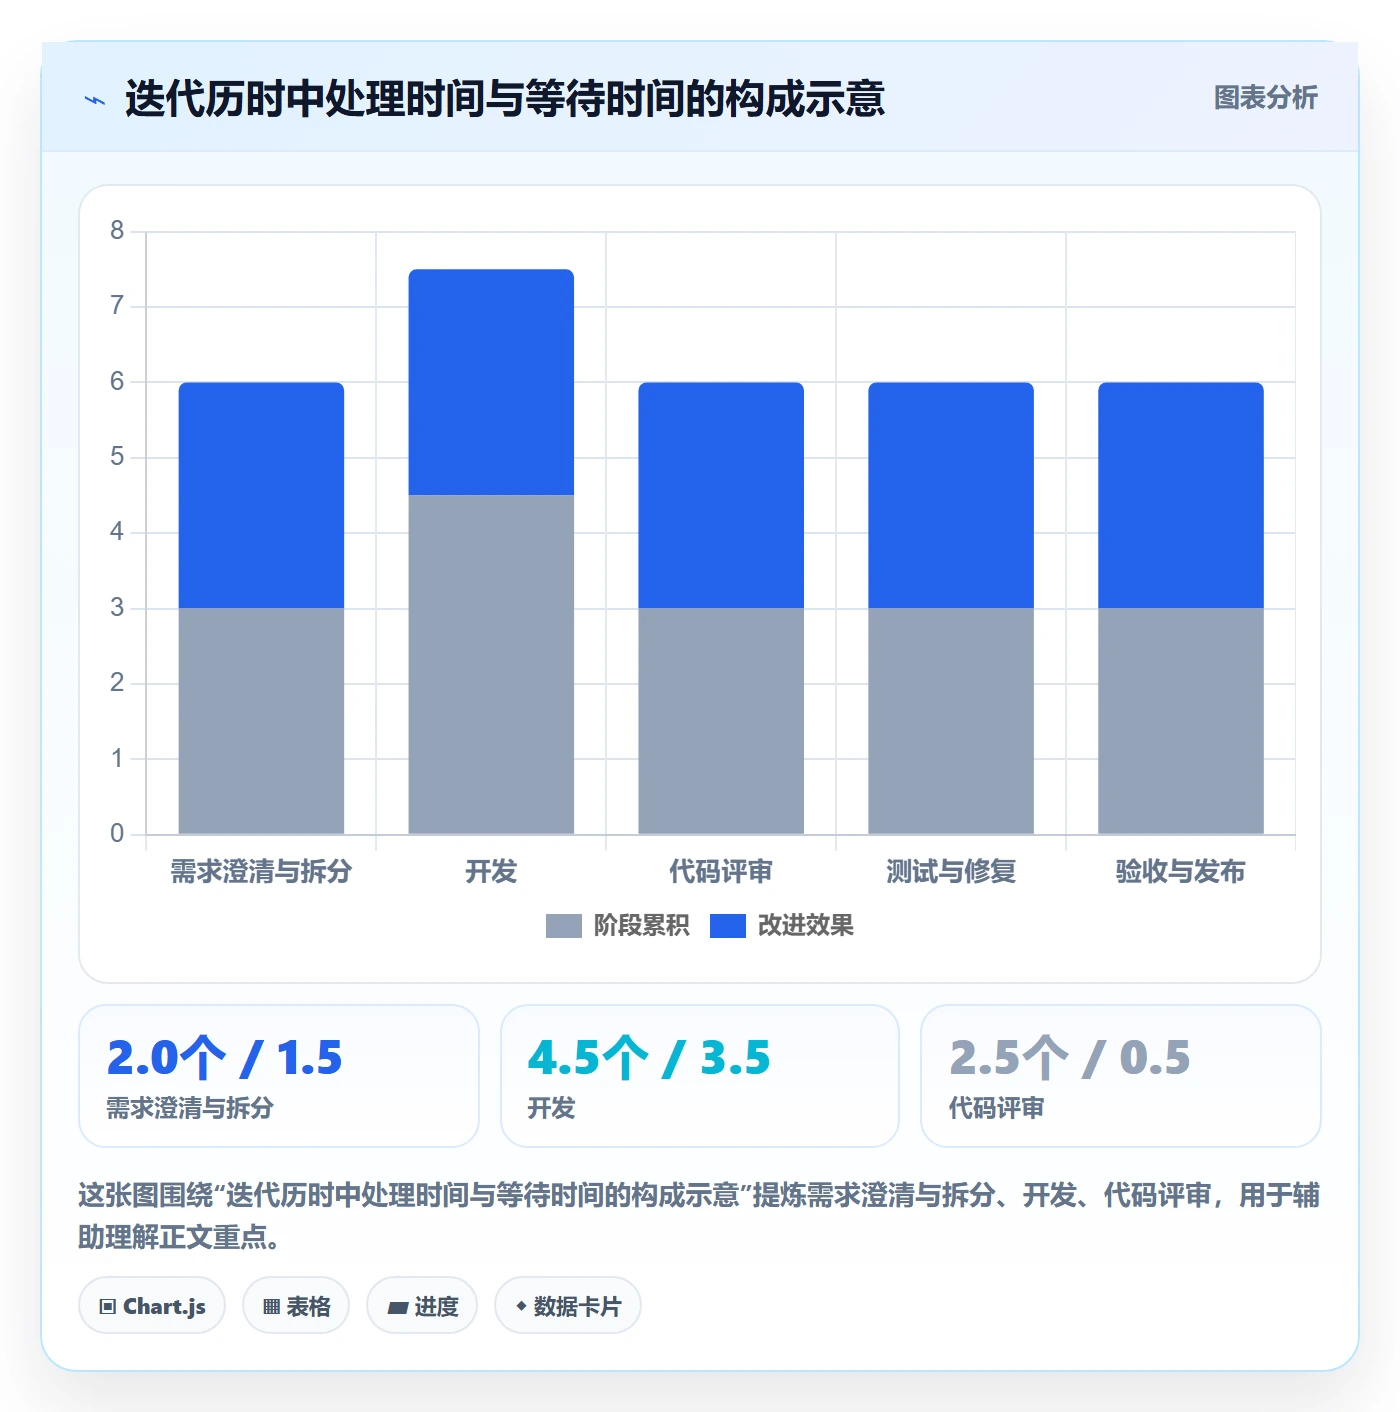This screenshot has width=1400, height=1412.
Task: Click the blue segment of the 测试与修复 bar
Action: (951, 495)
